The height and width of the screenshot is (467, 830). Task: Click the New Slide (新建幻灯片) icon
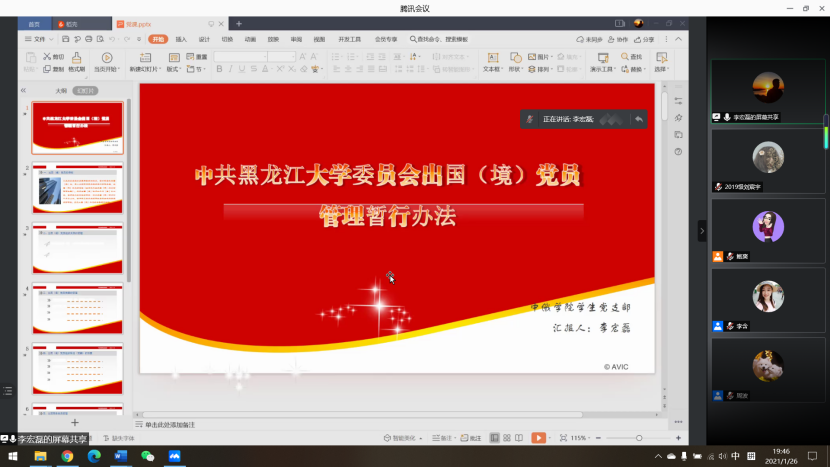coord(145,58)
